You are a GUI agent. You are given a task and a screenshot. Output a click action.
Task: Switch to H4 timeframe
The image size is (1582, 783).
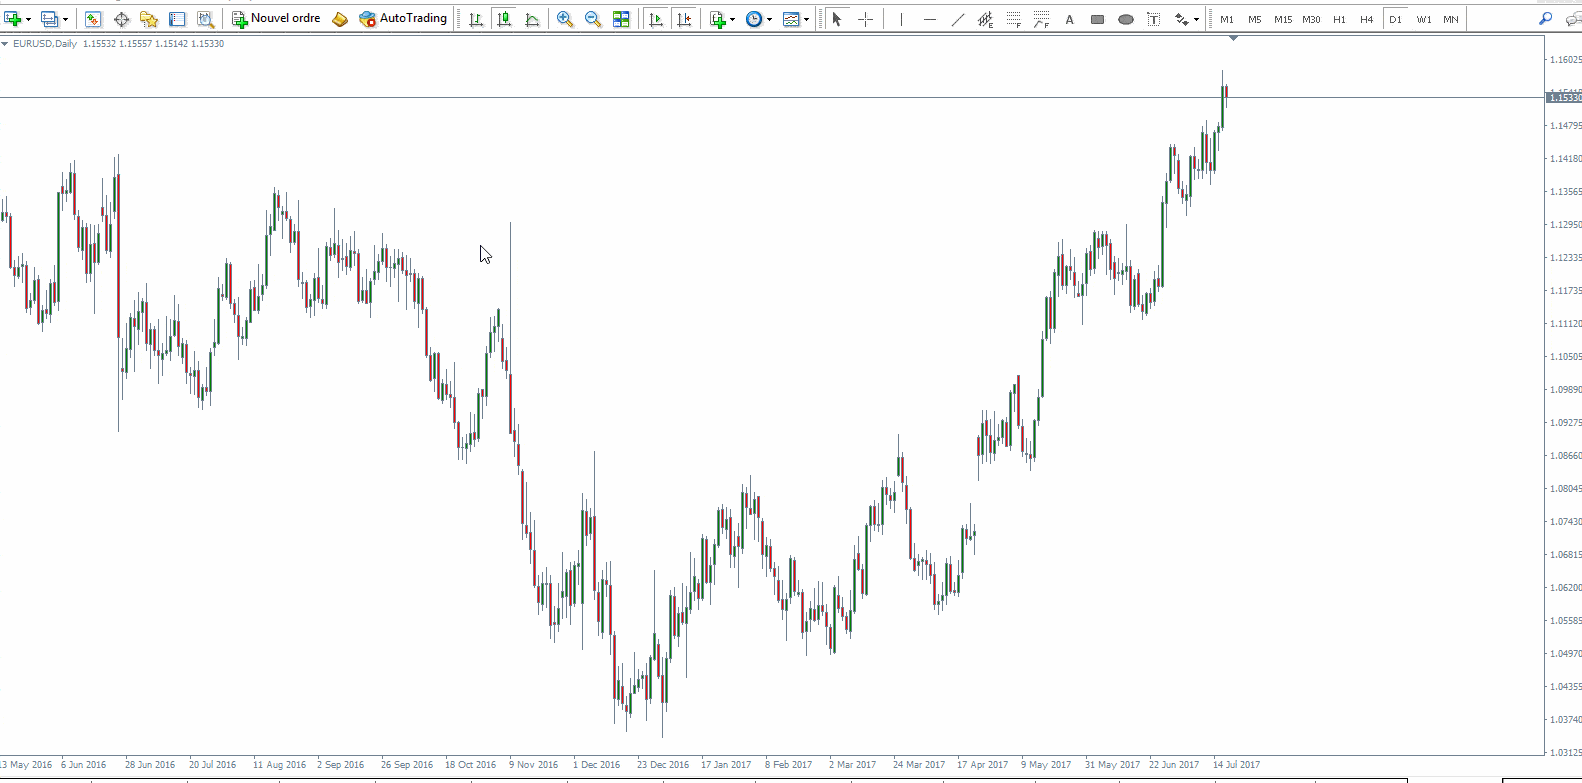pyautogui.click(x=1367, y=19)
